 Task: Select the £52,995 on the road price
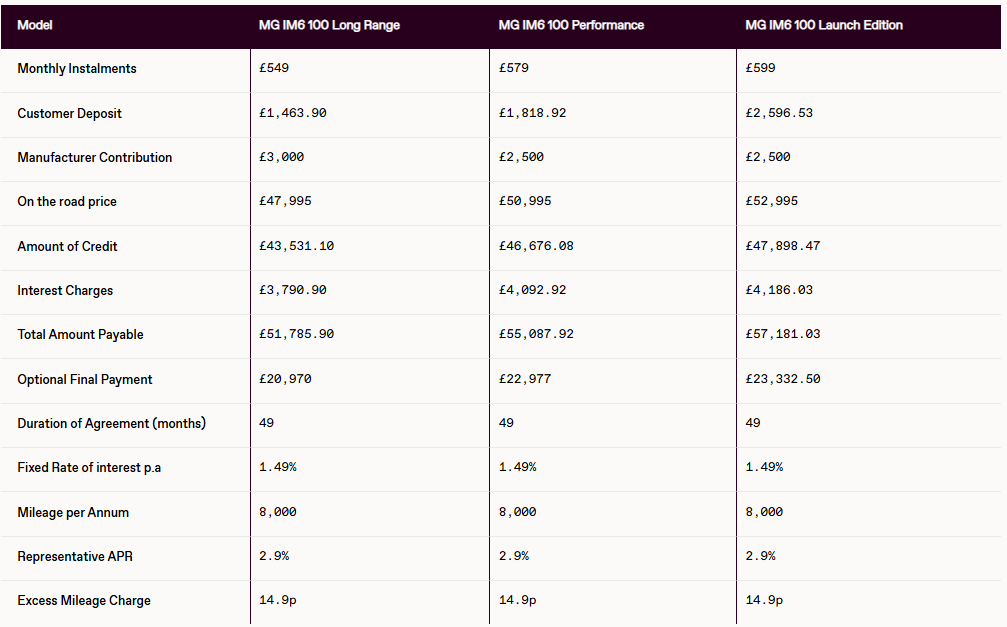click(772, 202)
